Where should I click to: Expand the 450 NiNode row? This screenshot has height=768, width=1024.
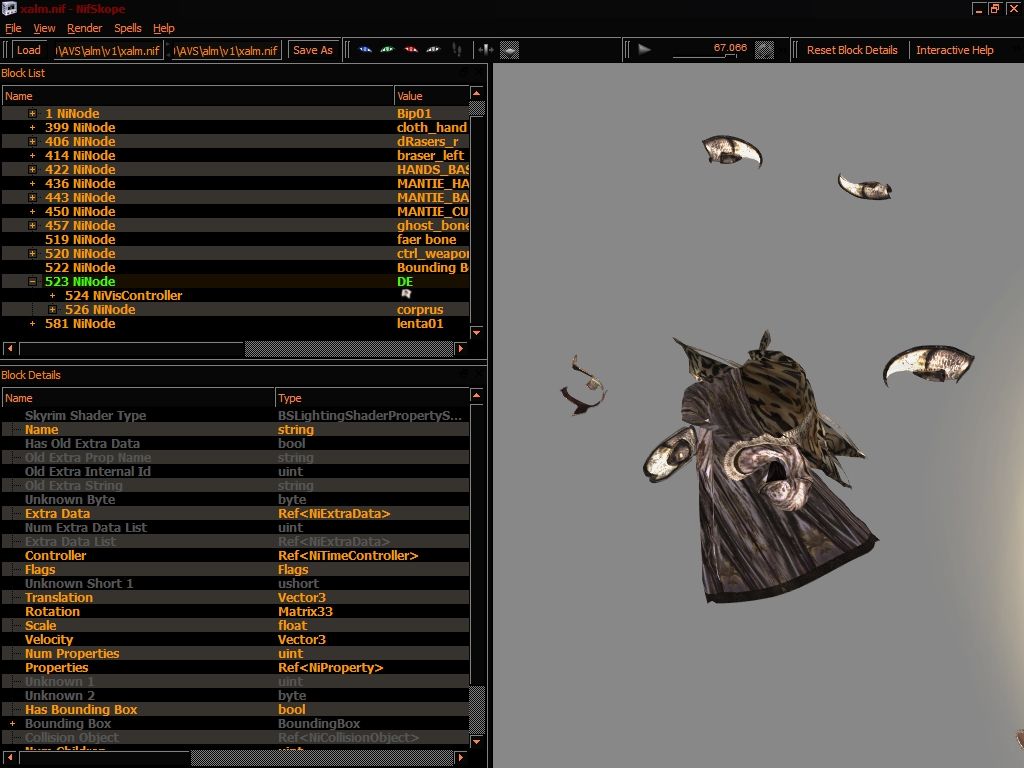pyautogui.click(x=32, y=212)
